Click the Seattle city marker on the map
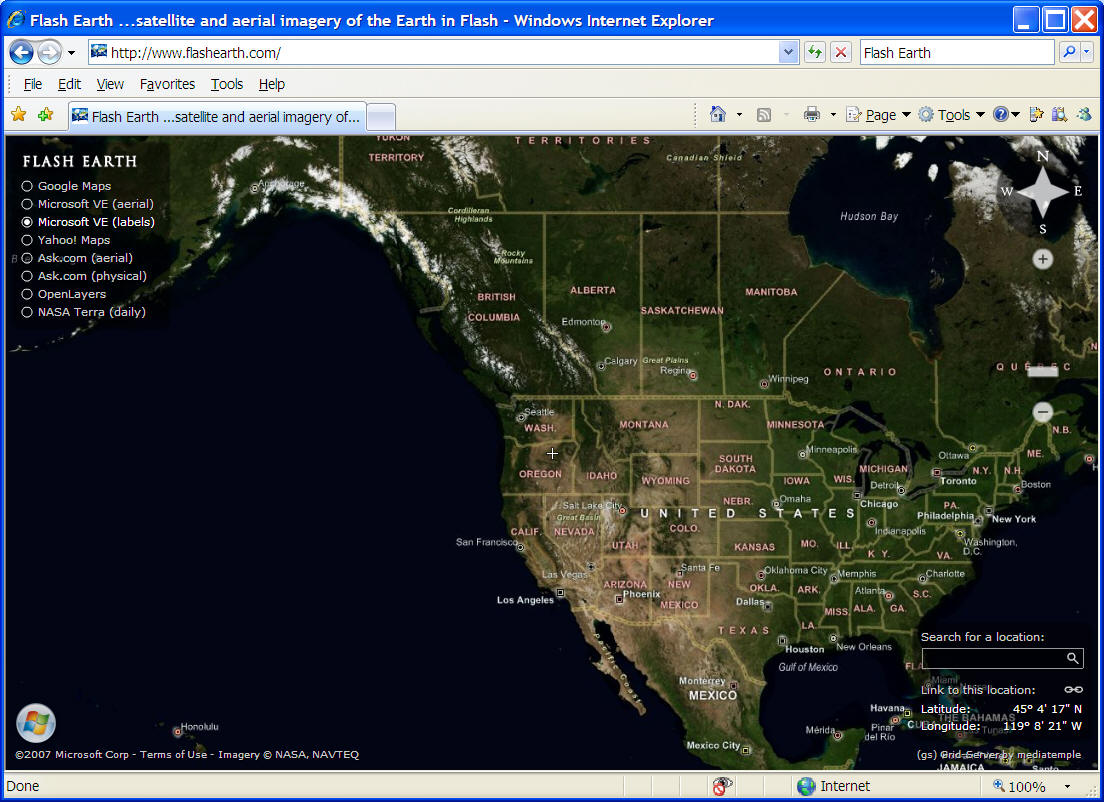This screenshot has height=802, width=1104. [521, 418]
